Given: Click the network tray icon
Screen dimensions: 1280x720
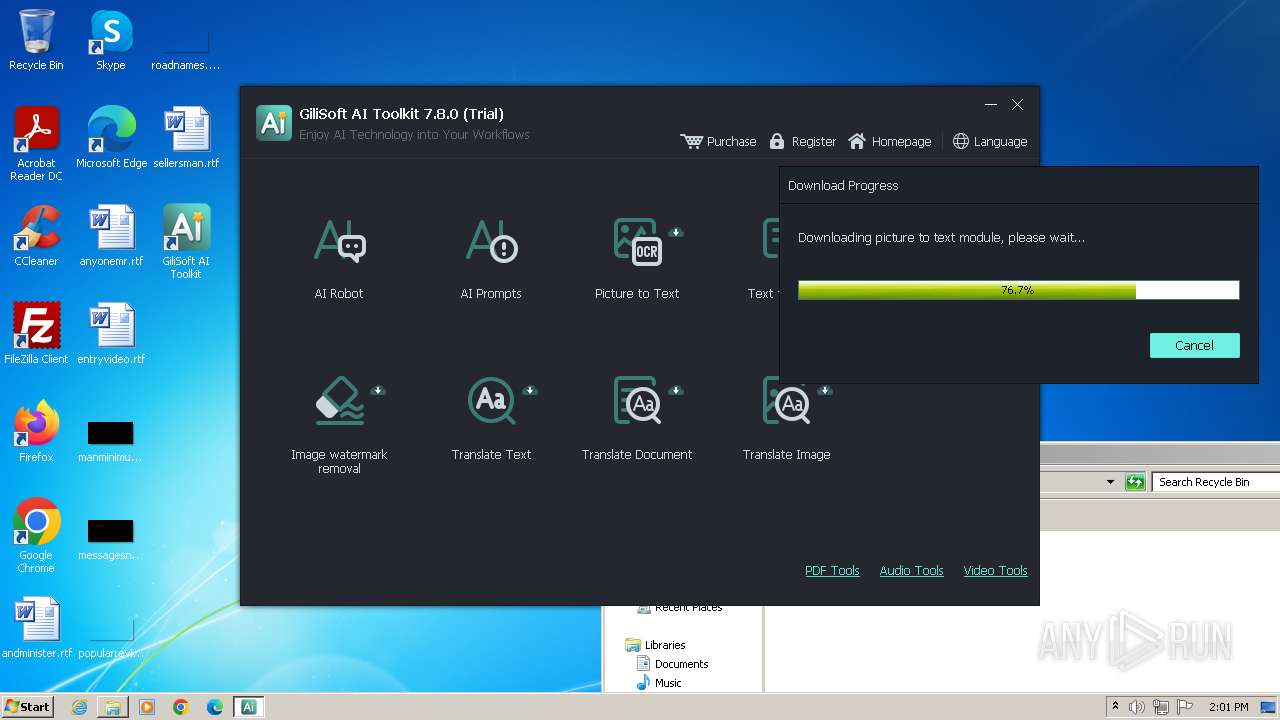Looking at the screenshot, I should tap(1161, 707).
